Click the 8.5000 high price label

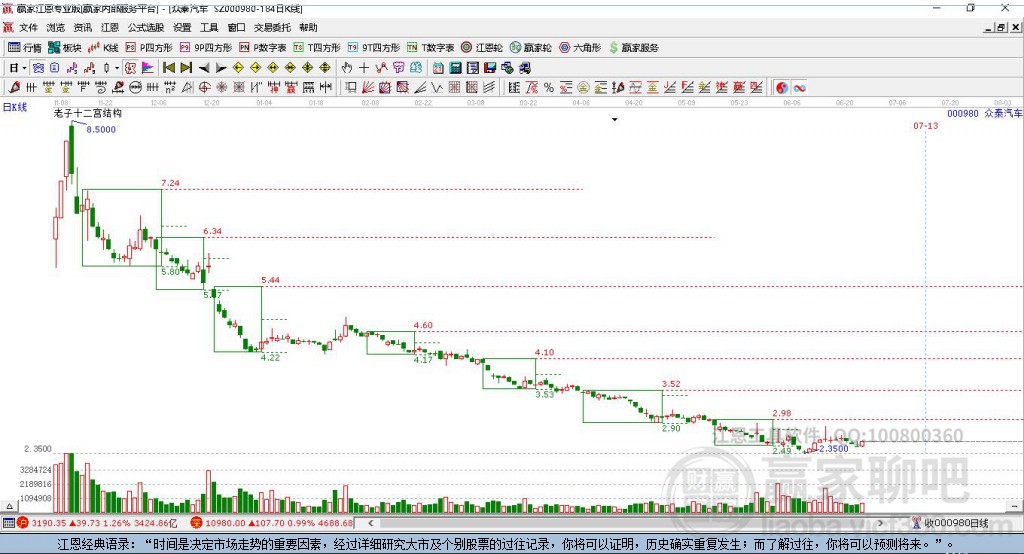click(x=101, y=129)
